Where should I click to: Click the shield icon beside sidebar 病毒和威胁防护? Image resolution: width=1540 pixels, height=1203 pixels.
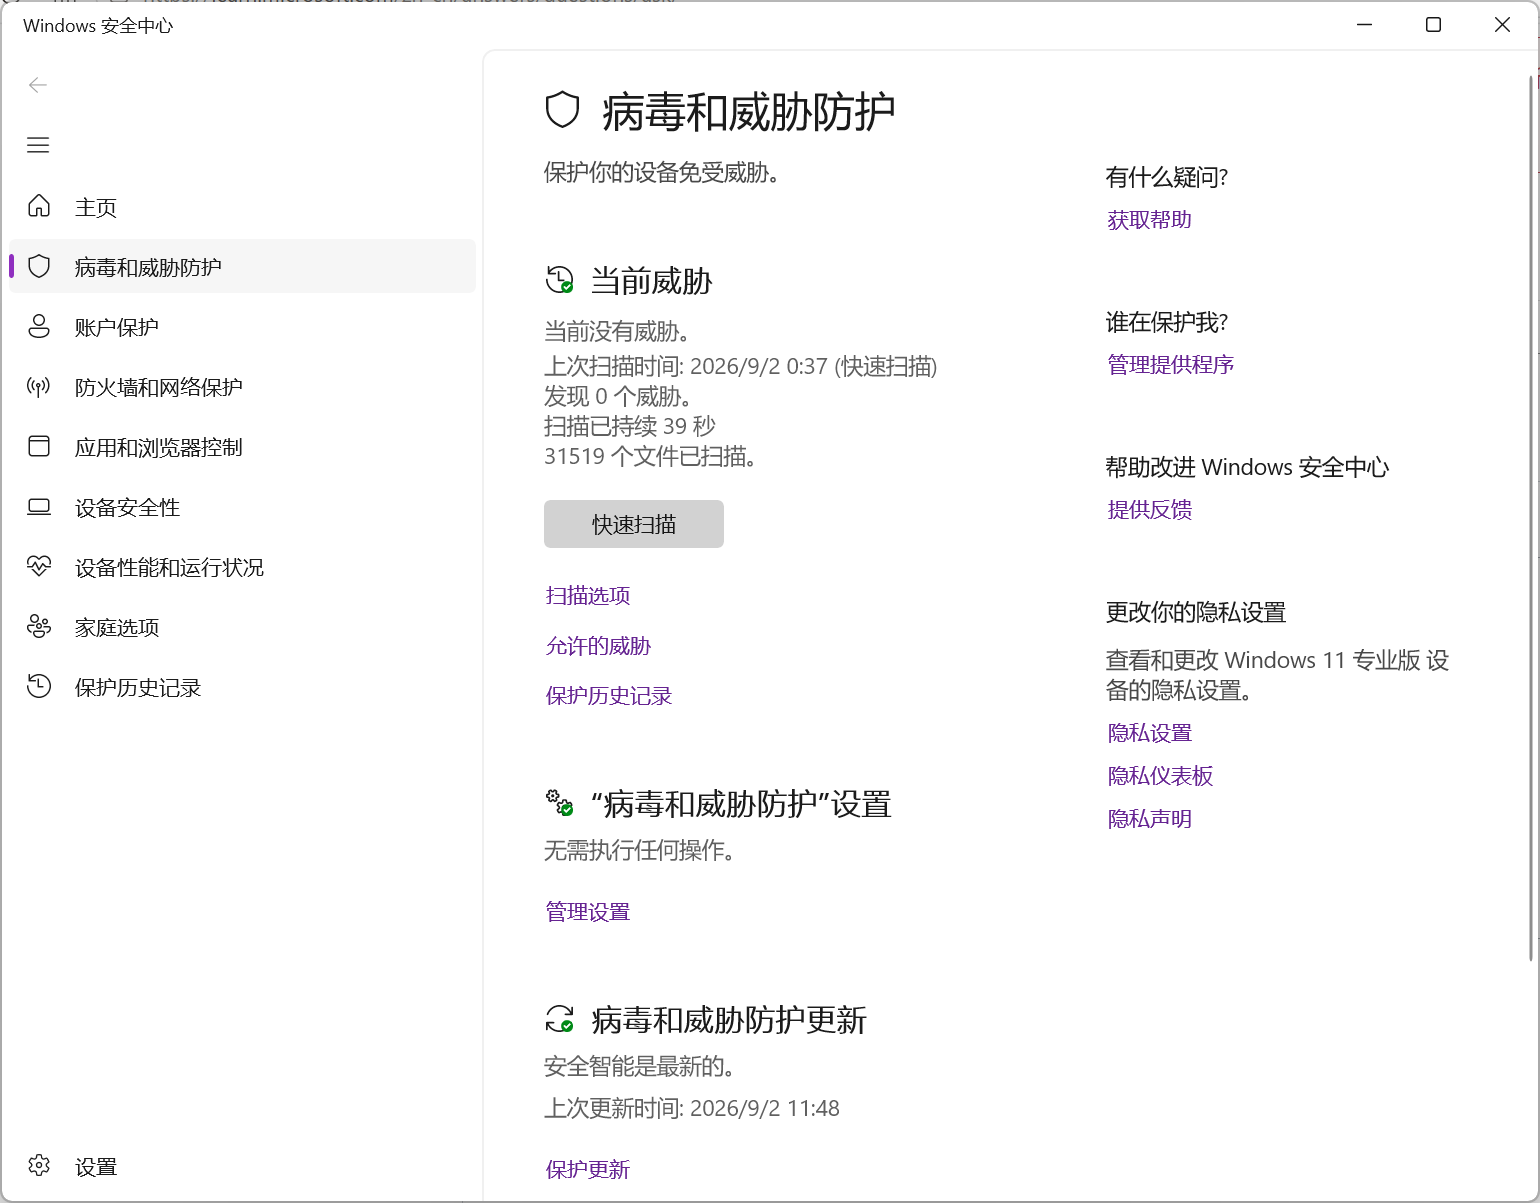click(39, 266)
